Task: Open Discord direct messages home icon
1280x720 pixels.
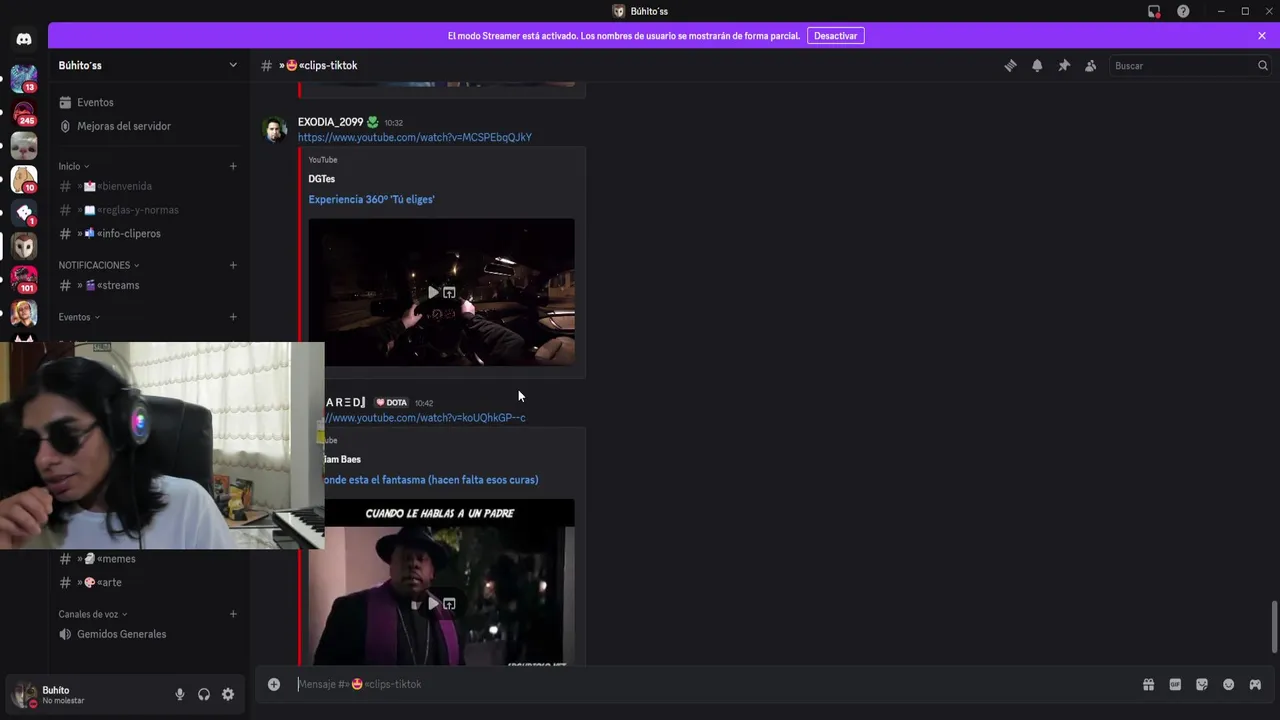Action: [x=24, y=40]
